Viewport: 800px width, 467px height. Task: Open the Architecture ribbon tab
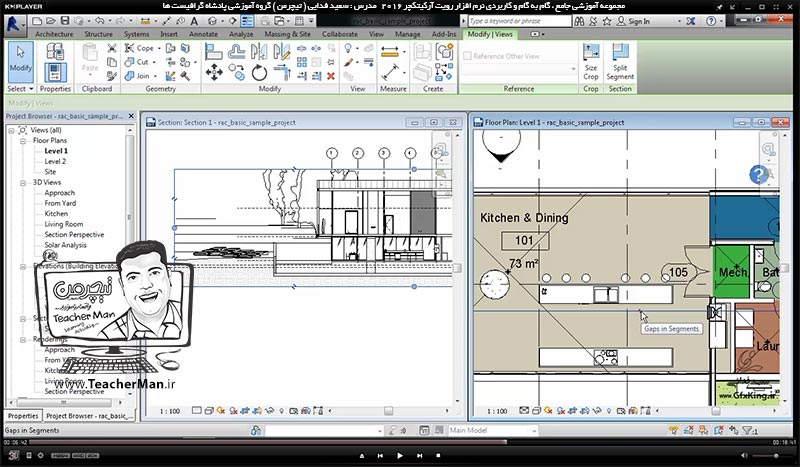(54, 34)
